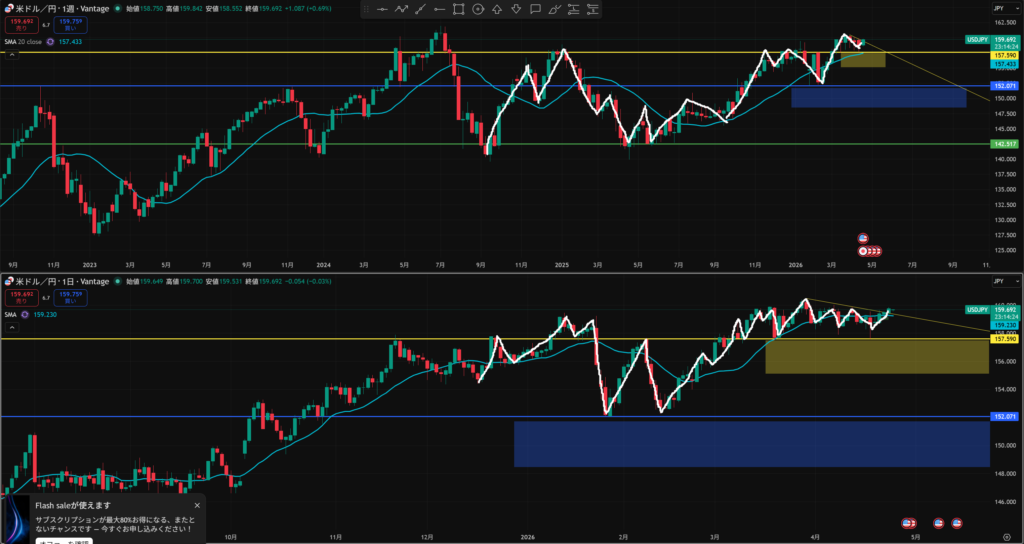Select the circle shape tool
The height and width of the screenshot is (544, 1024).
(477, 9)
